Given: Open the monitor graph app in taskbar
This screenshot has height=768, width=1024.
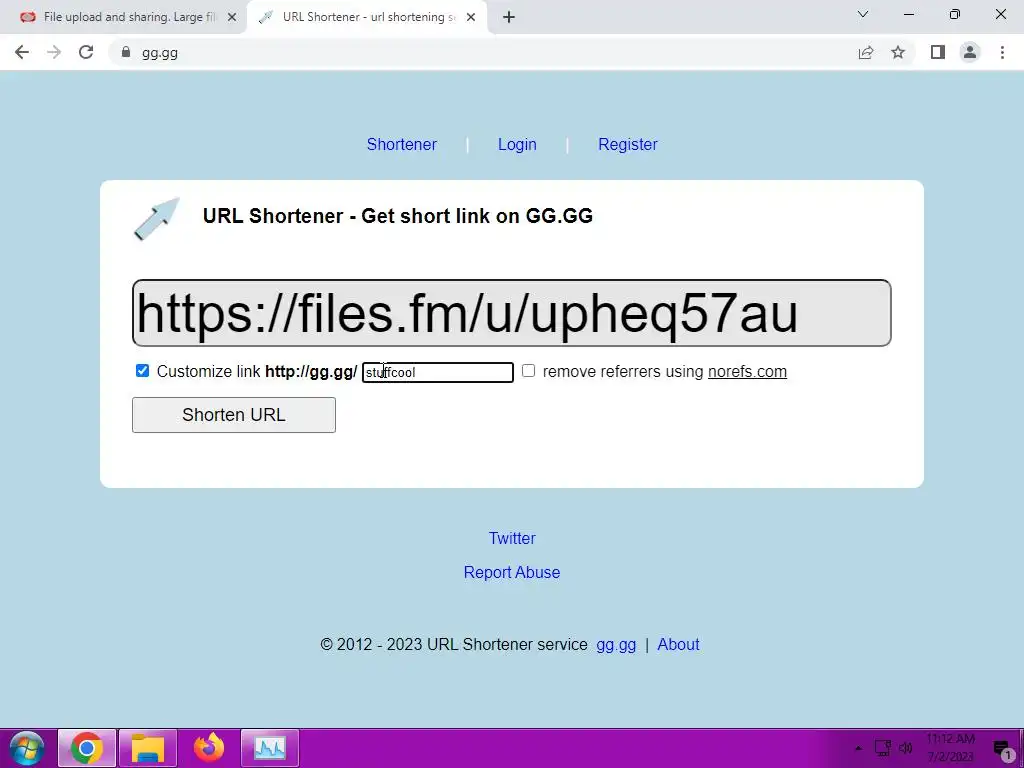Looking at the screenshot, I should (270, 748).
